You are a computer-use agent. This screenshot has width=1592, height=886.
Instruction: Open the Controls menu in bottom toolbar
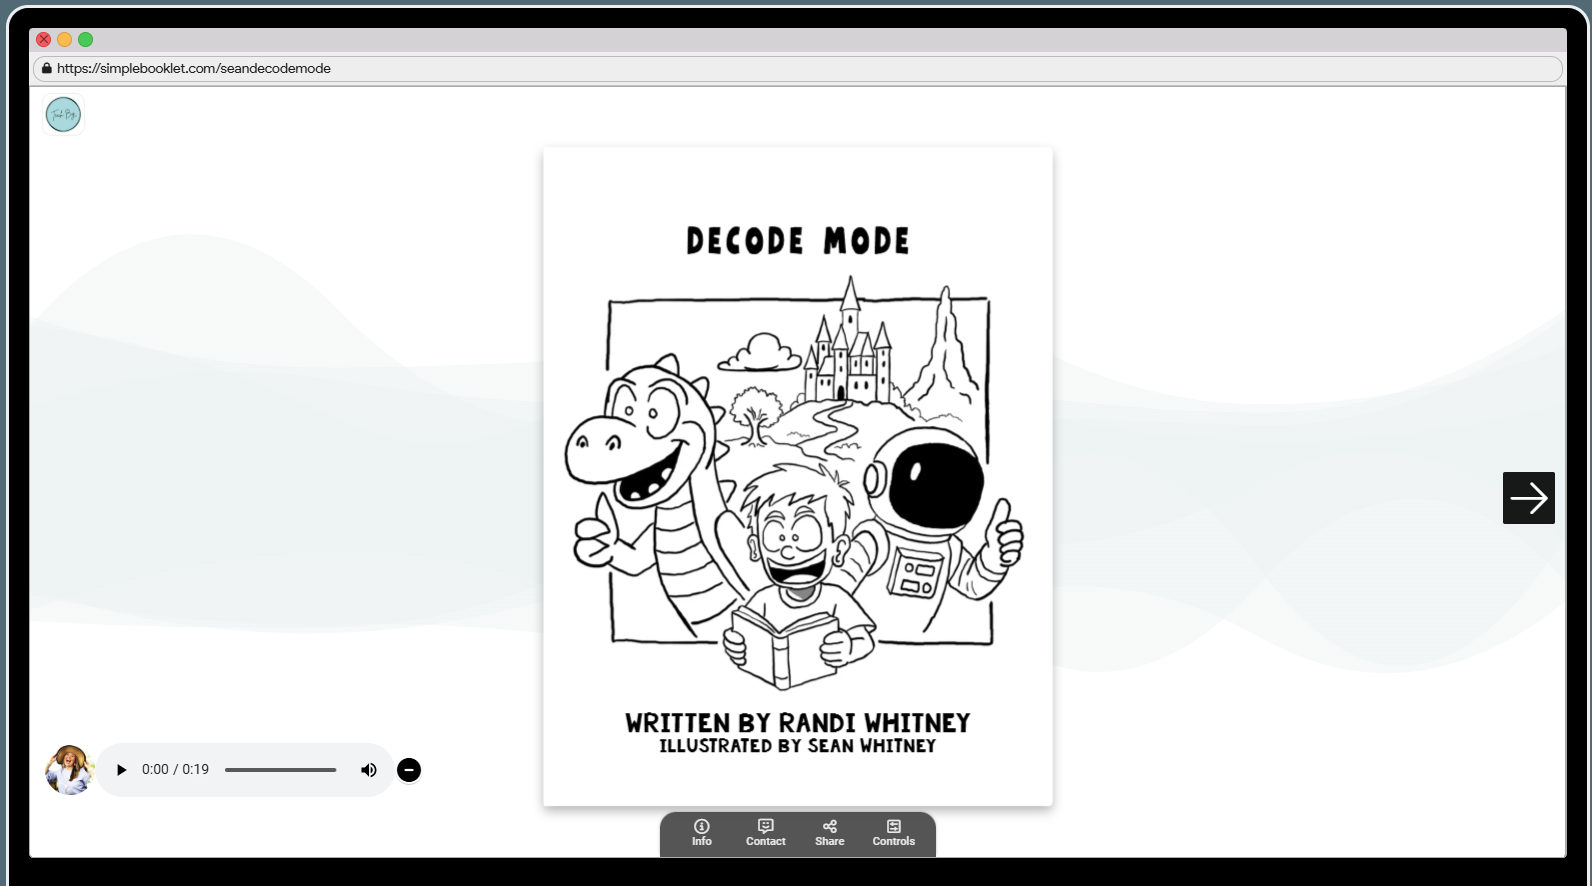(893, 832)
